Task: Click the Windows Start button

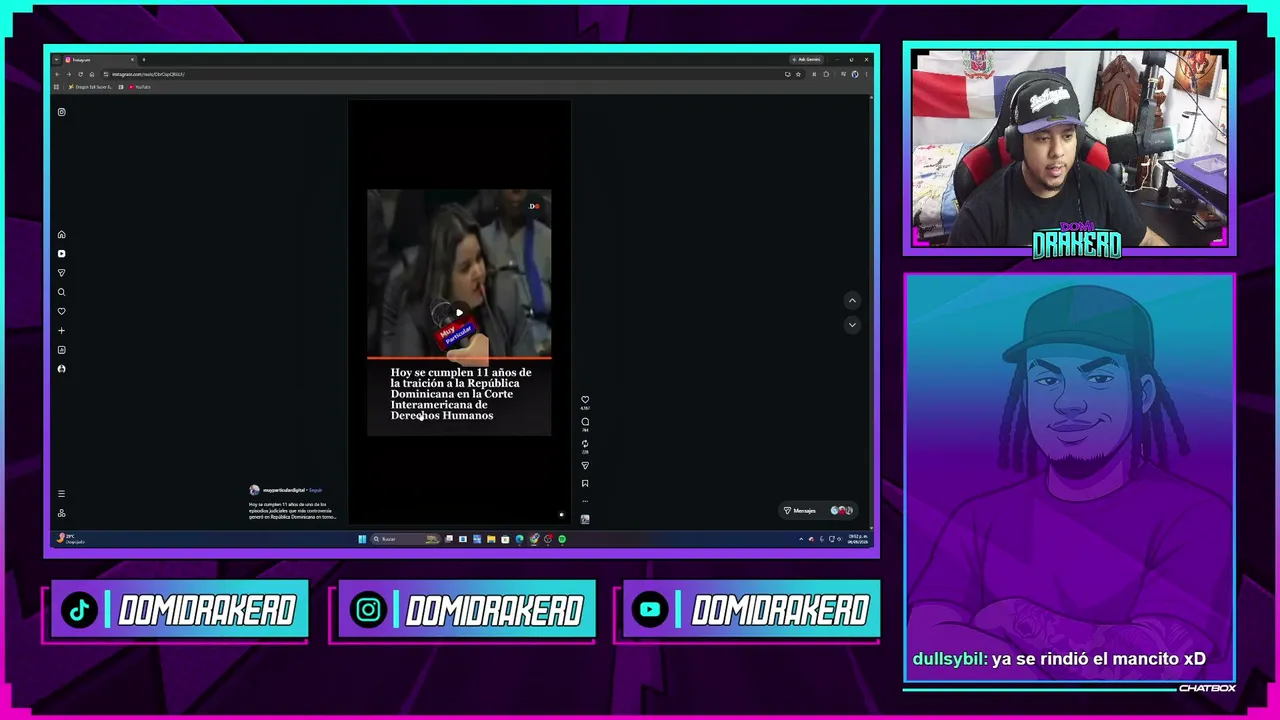Action: (x=362, y=539)
